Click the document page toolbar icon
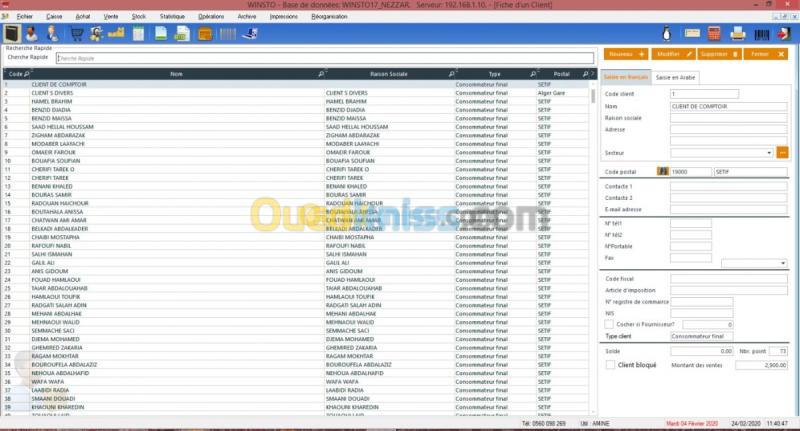Viewport: 800px width, 431px height. pyautogui.click(x=161, y=34)
